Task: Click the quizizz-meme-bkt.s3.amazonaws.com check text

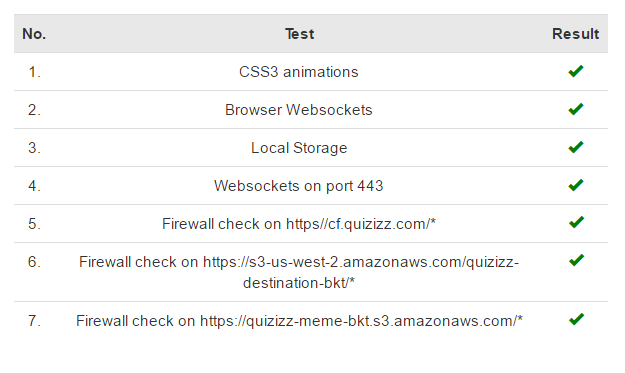Action: coord(299,321)
